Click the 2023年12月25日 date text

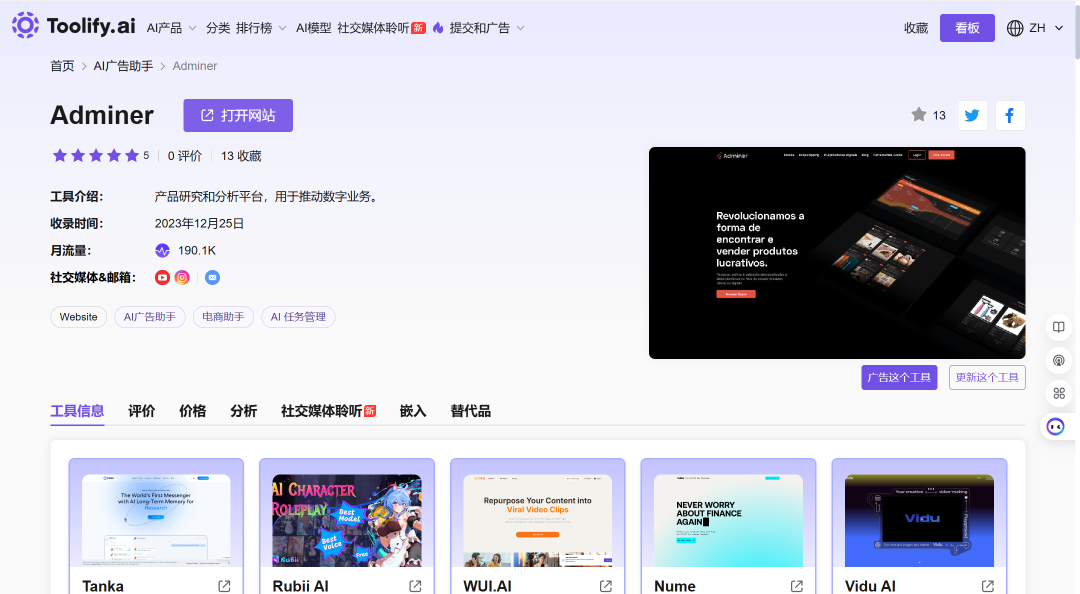click(x=199, y=223)
